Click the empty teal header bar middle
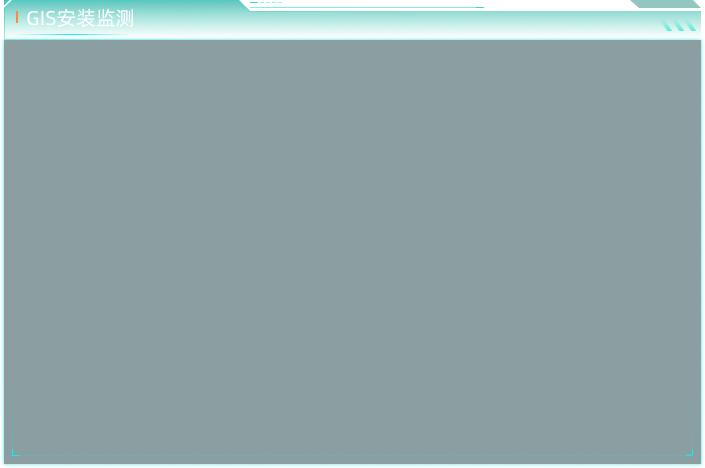 (x=450, y=25)
